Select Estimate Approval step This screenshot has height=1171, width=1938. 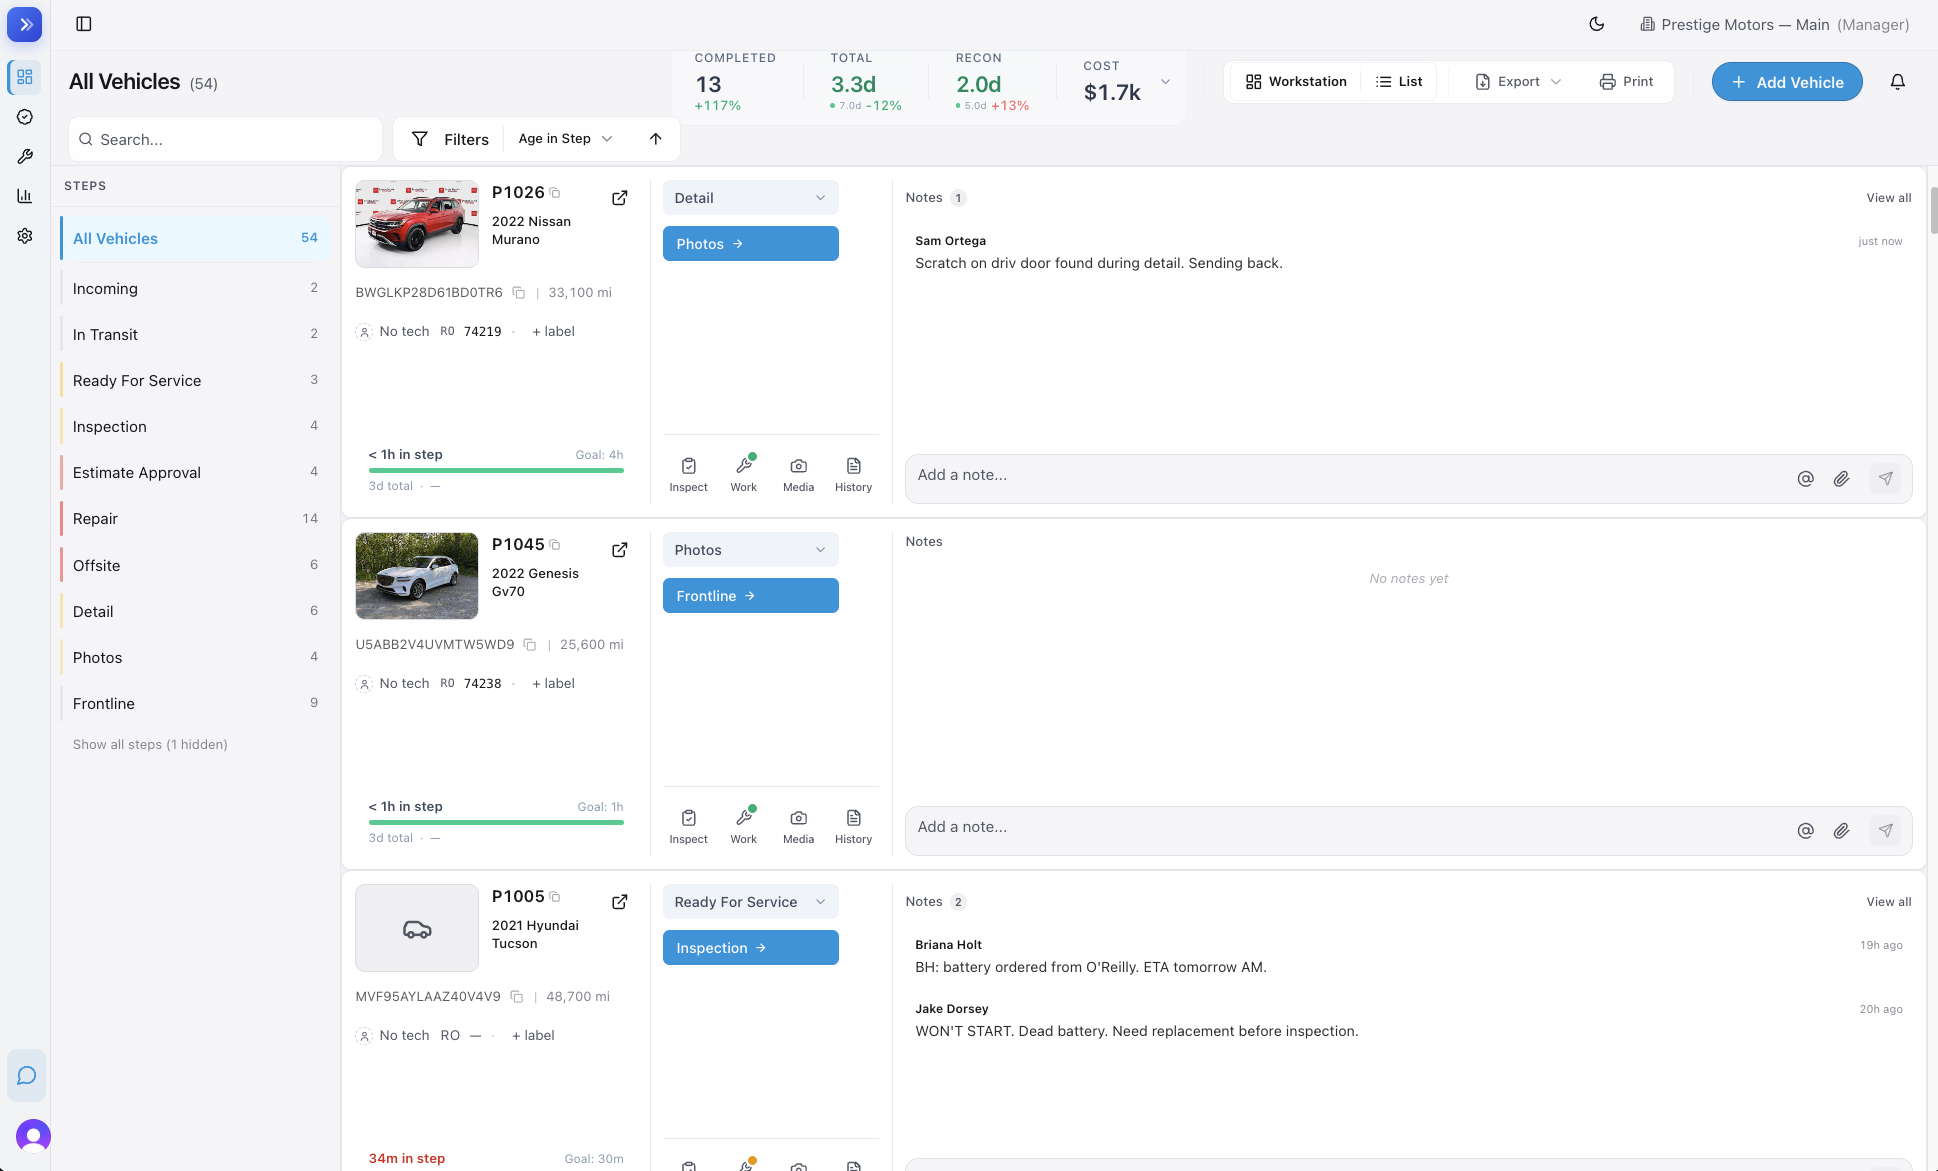tap(195, 473)
